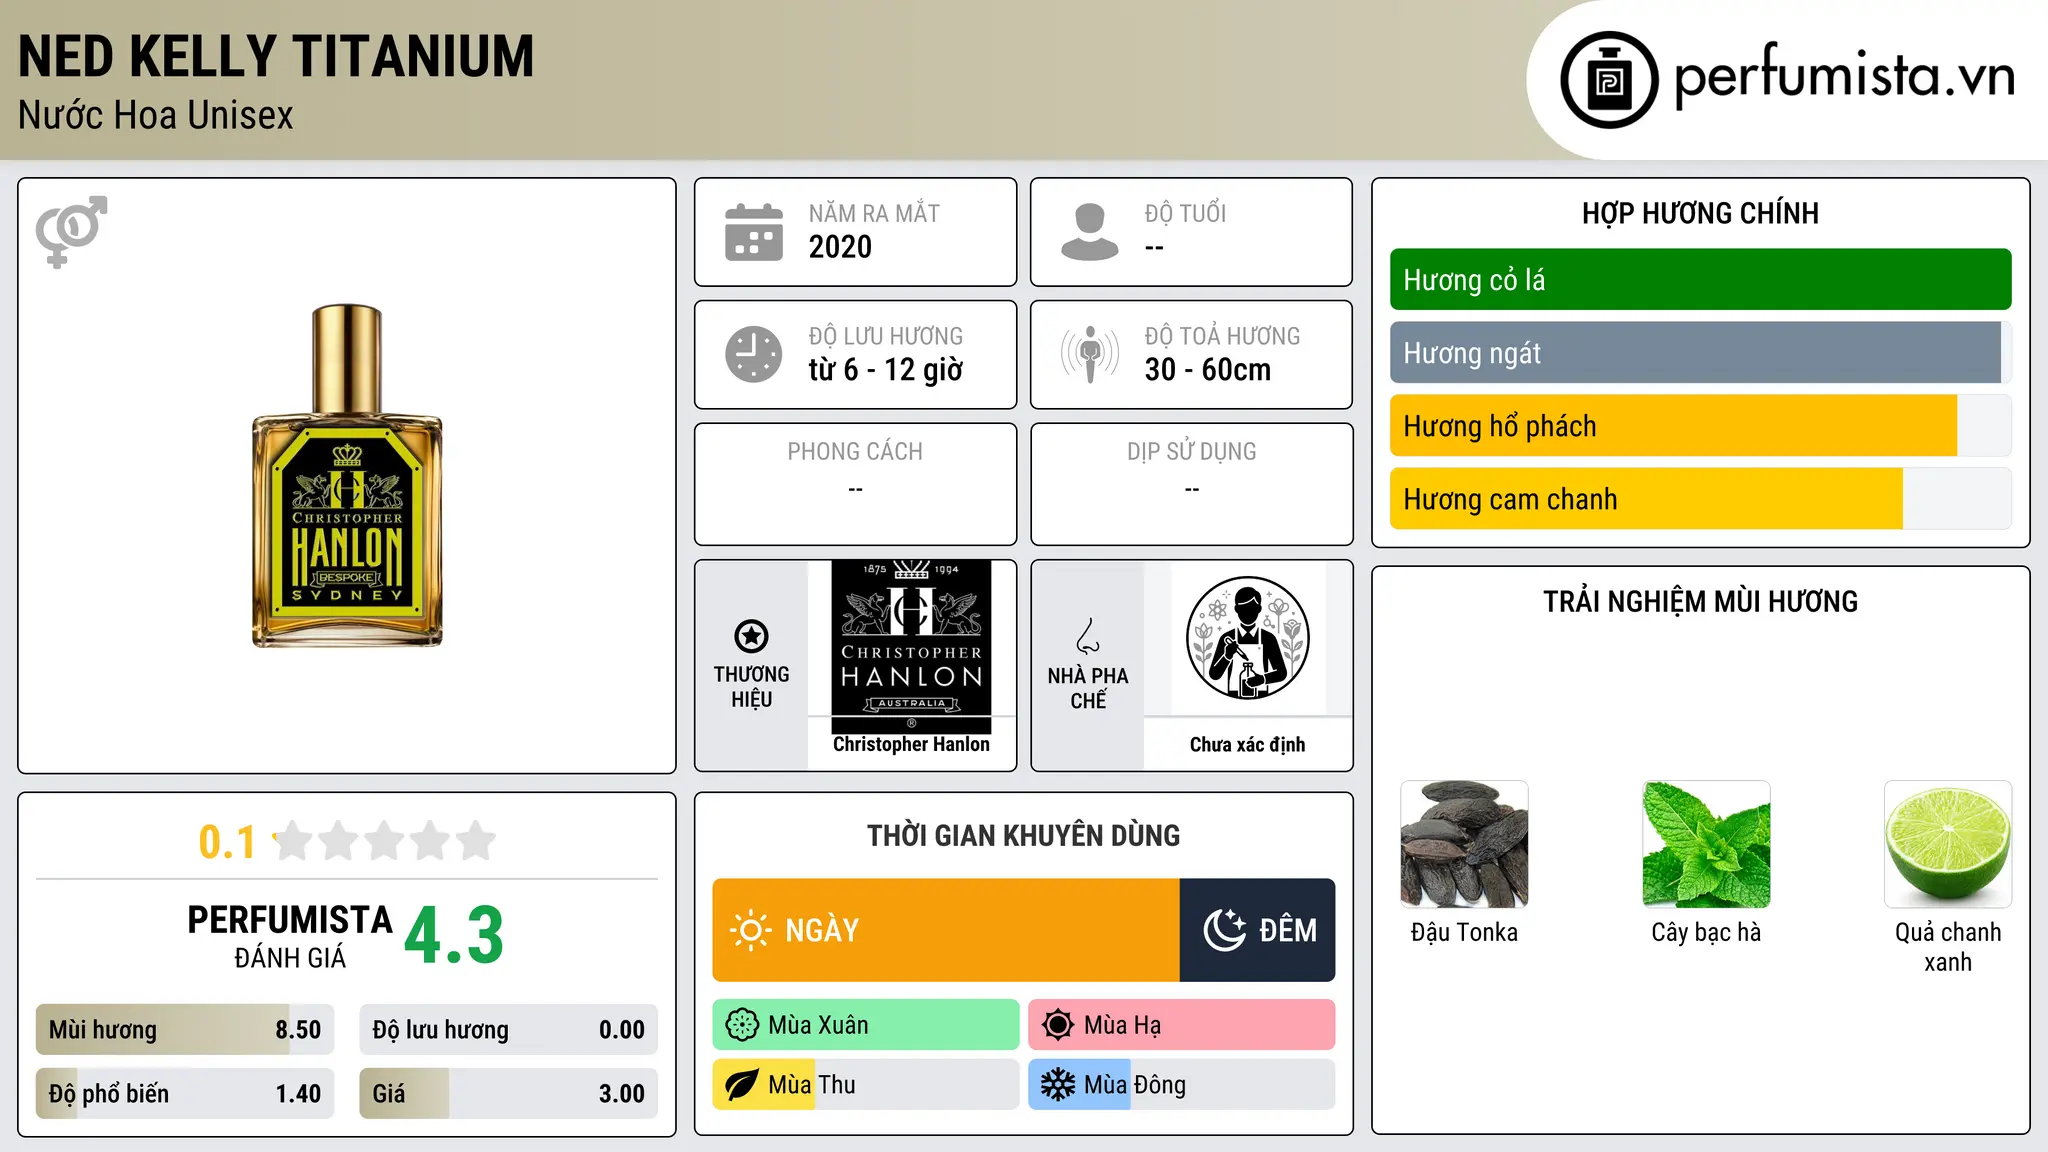
Task: Click the Hương ngát accord bar
Action: pyautogui.click(x=1700, y=353)
